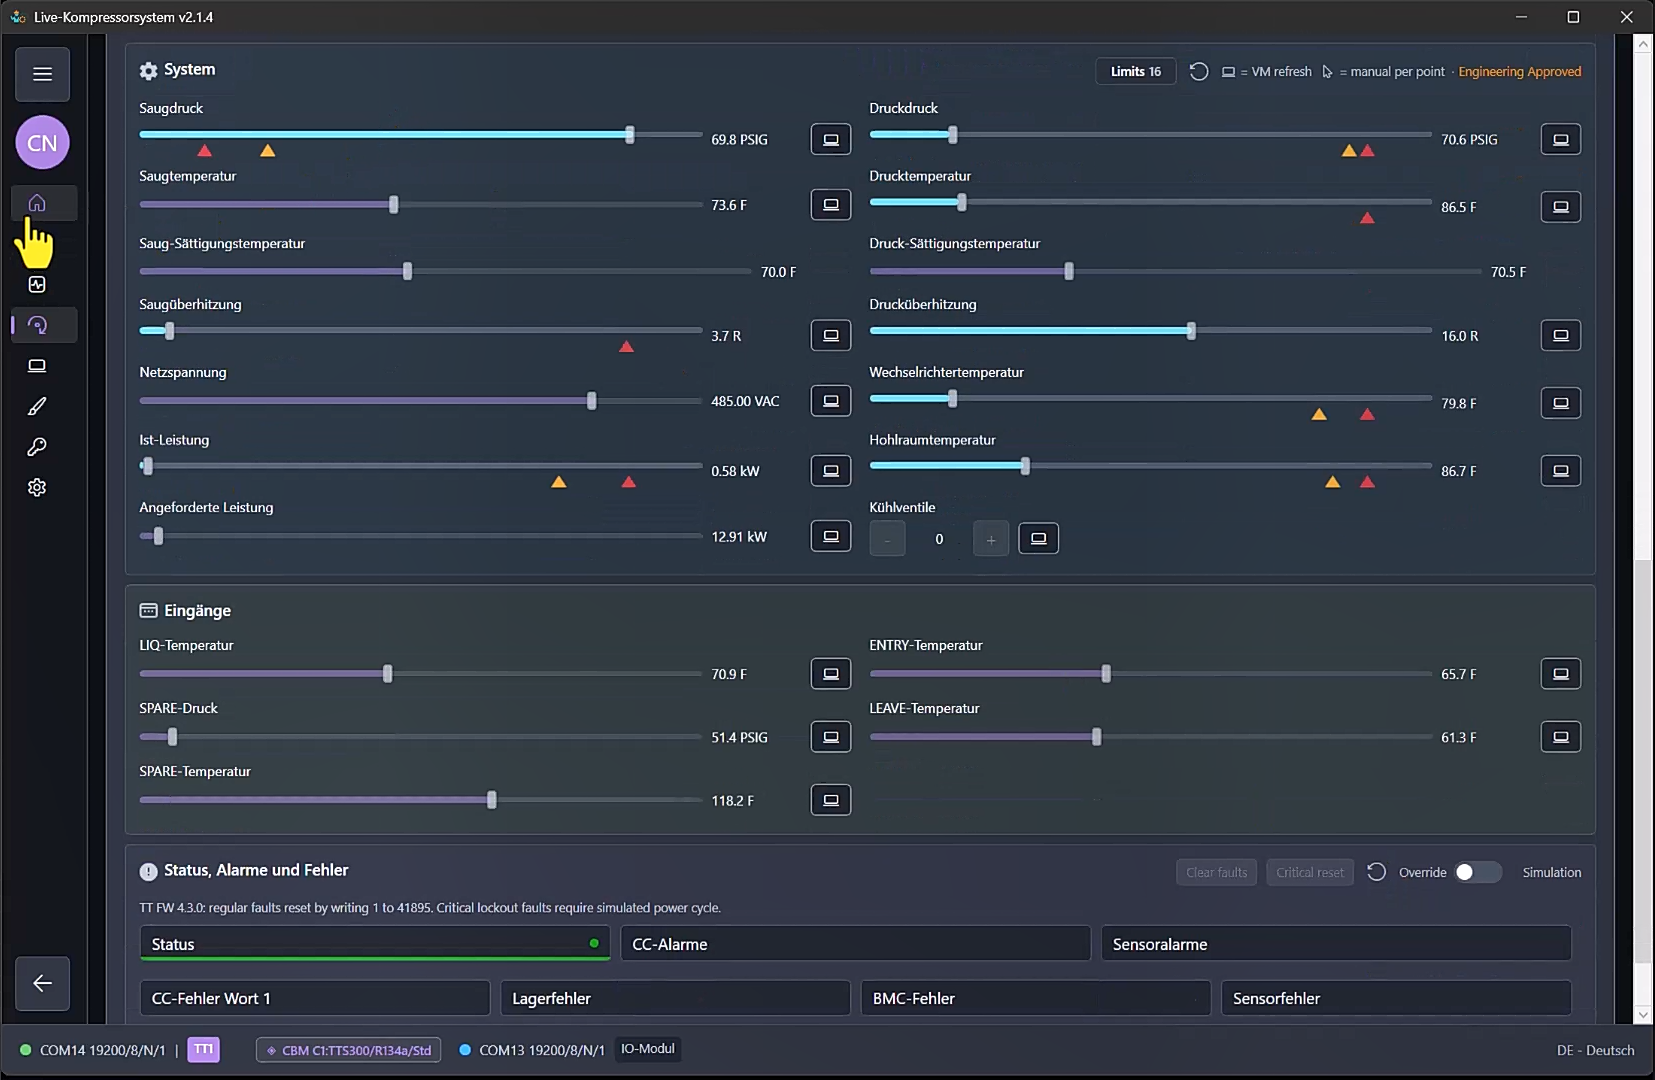Screen dimensions: 1655x1080
Task: Go to the home page icon
Action: [37, 203]
